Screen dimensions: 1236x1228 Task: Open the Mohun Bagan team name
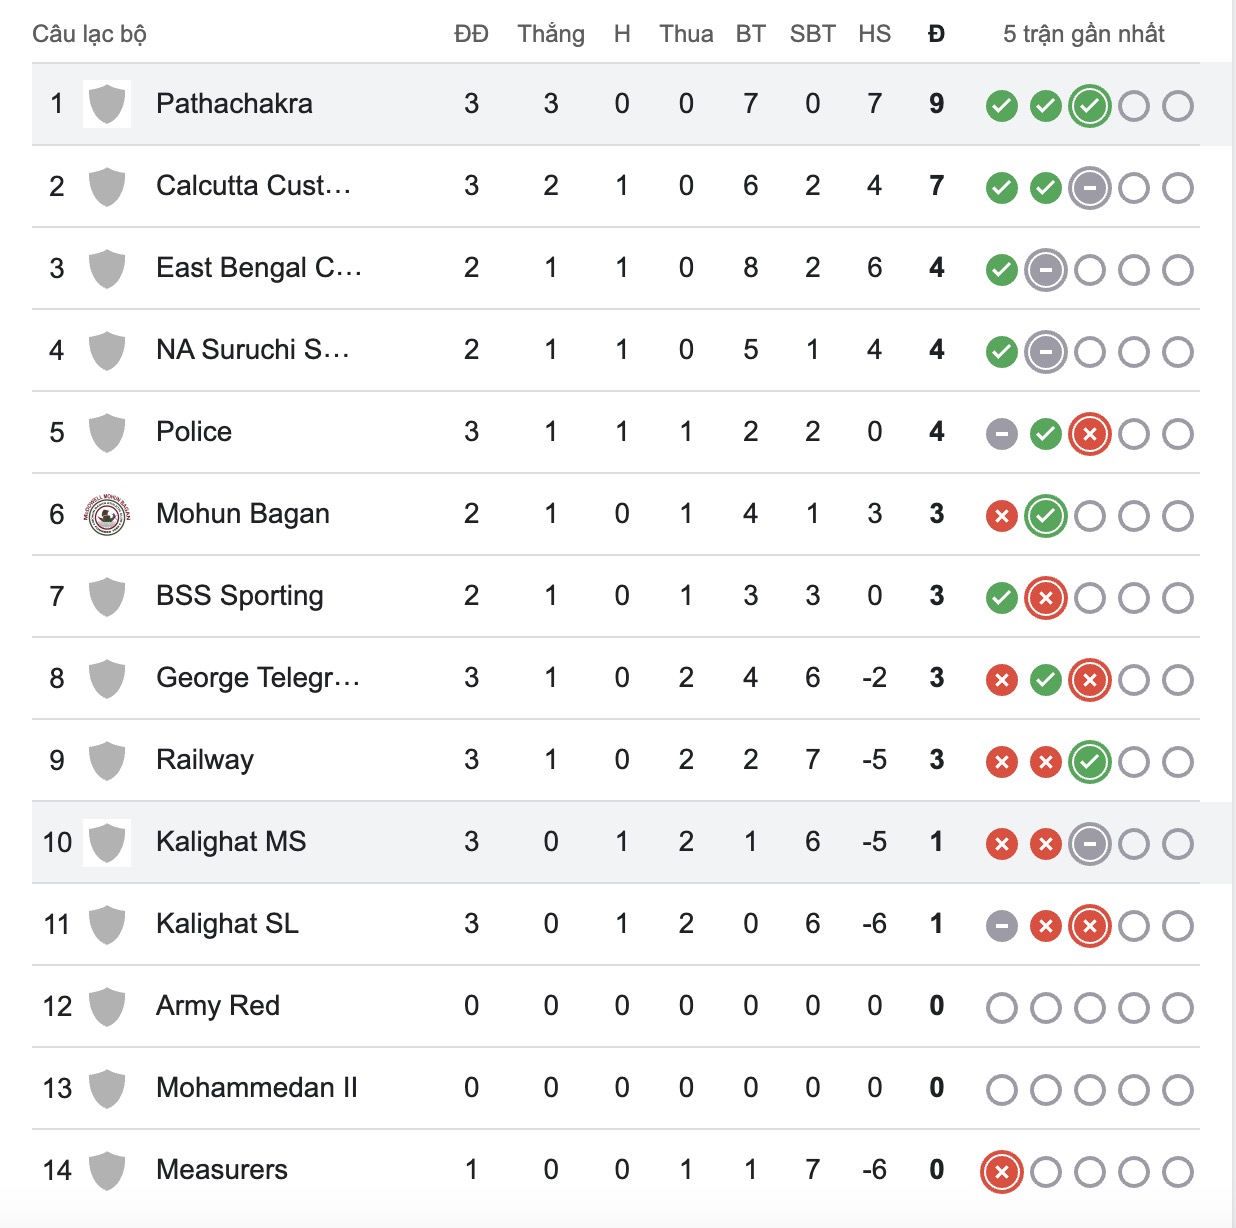(x=242, y=514)
